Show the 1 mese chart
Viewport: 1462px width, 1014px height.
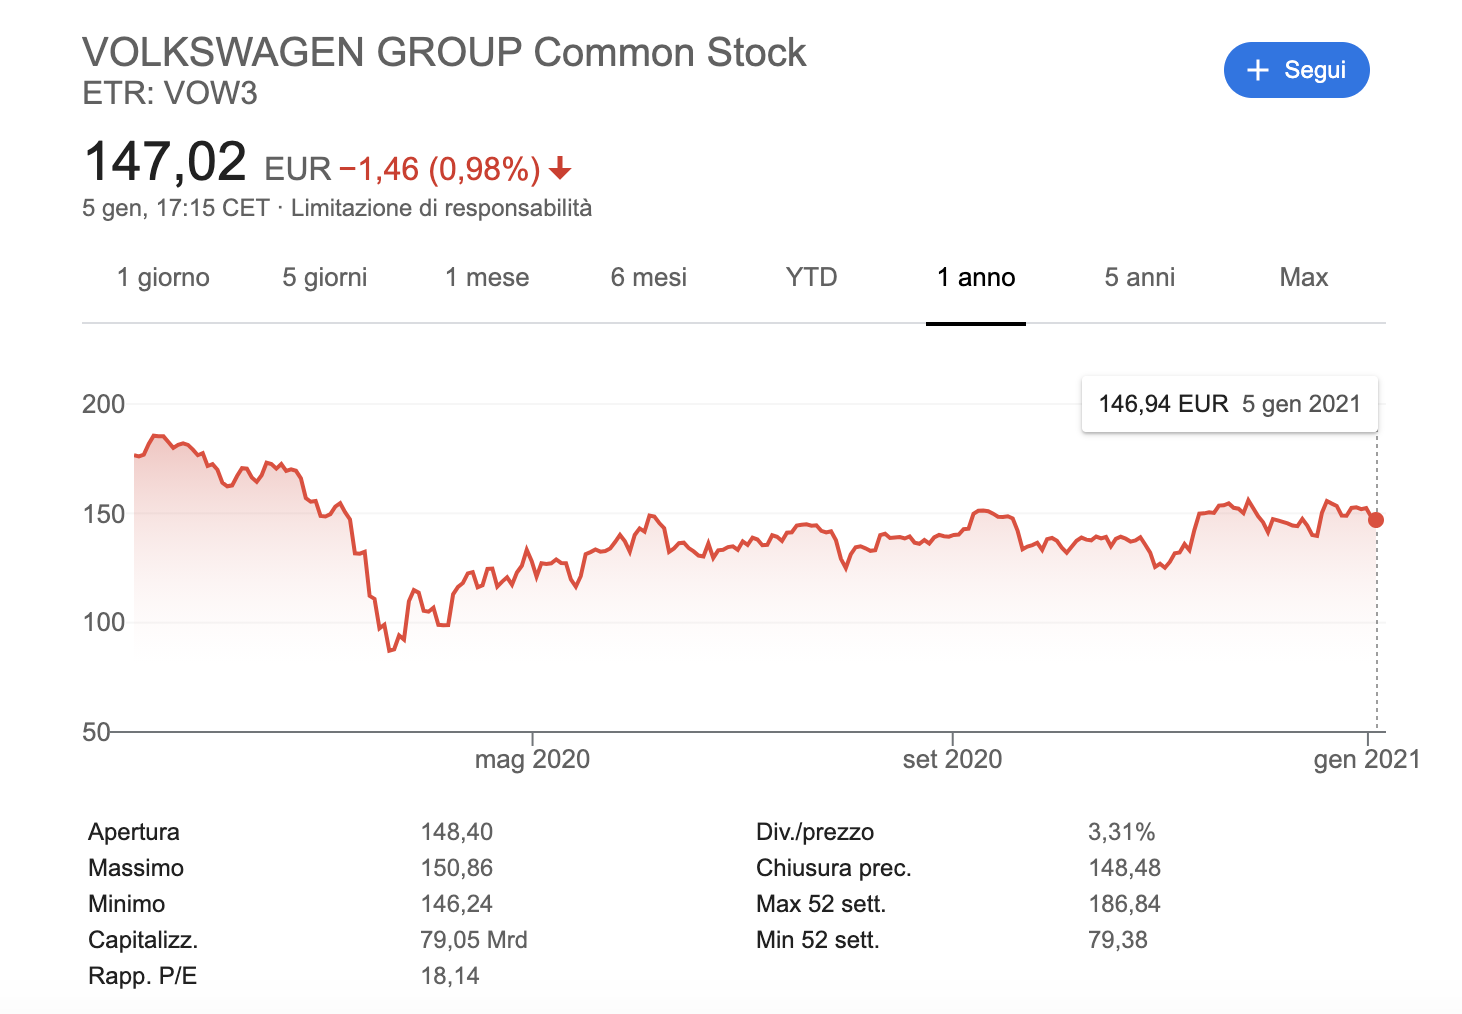click(x=487, y=277)
